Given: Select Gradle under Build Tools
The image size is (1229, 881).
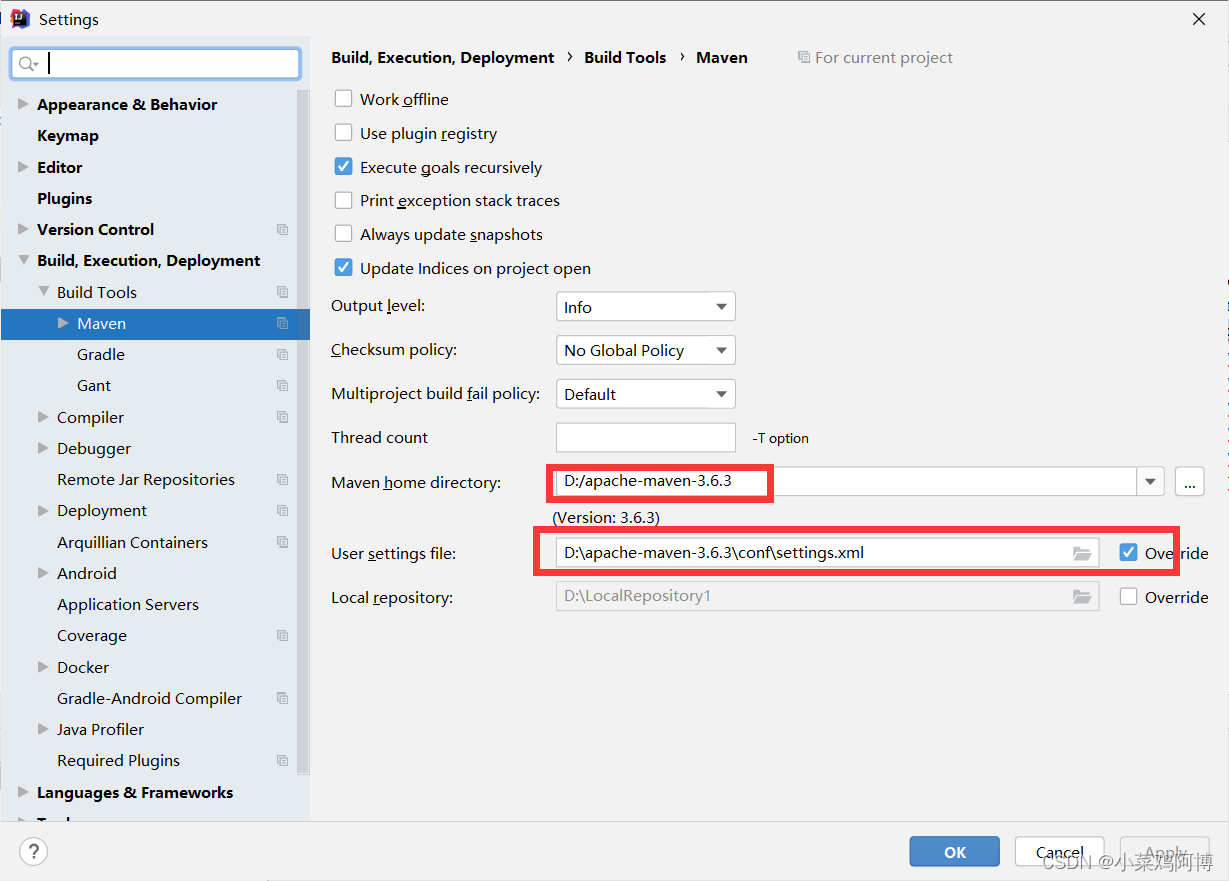Looking at the screenshot, I should click(x=101, y=355).
